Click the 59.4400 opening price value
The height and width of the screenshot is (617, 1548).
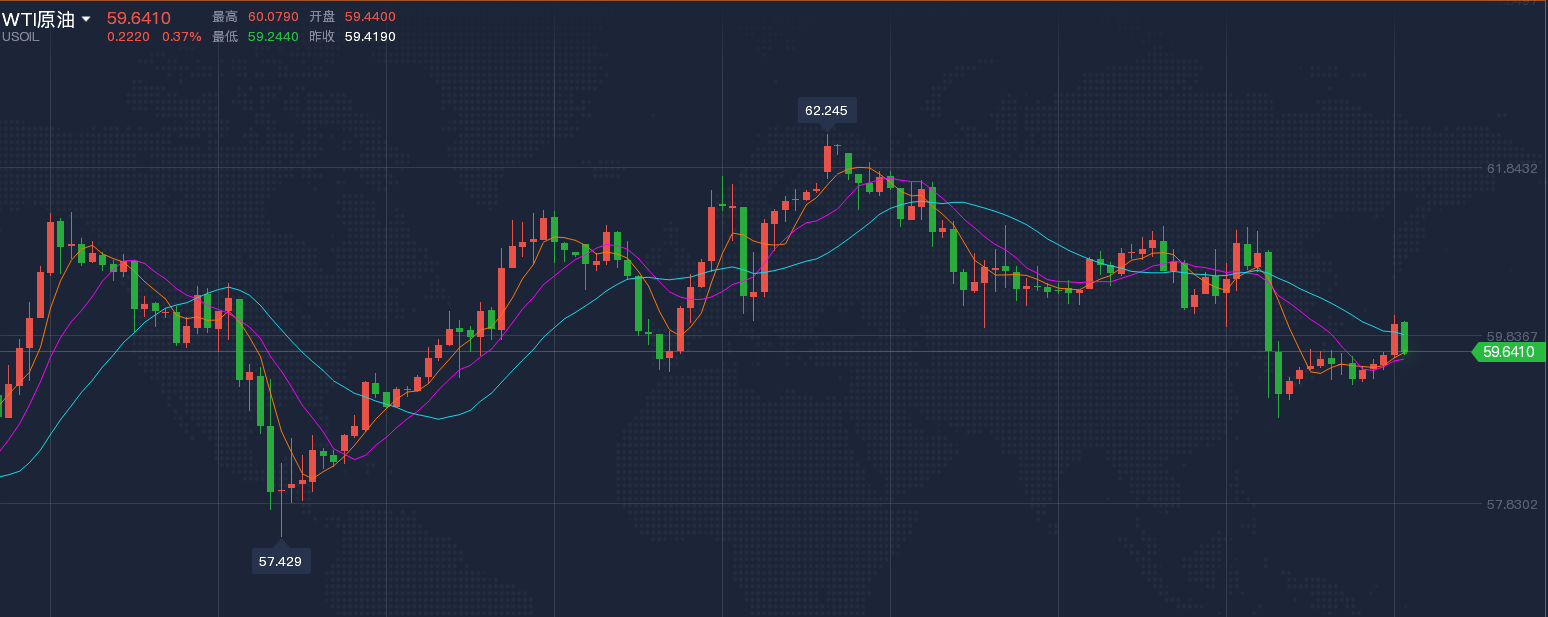[x=370, y=17]
